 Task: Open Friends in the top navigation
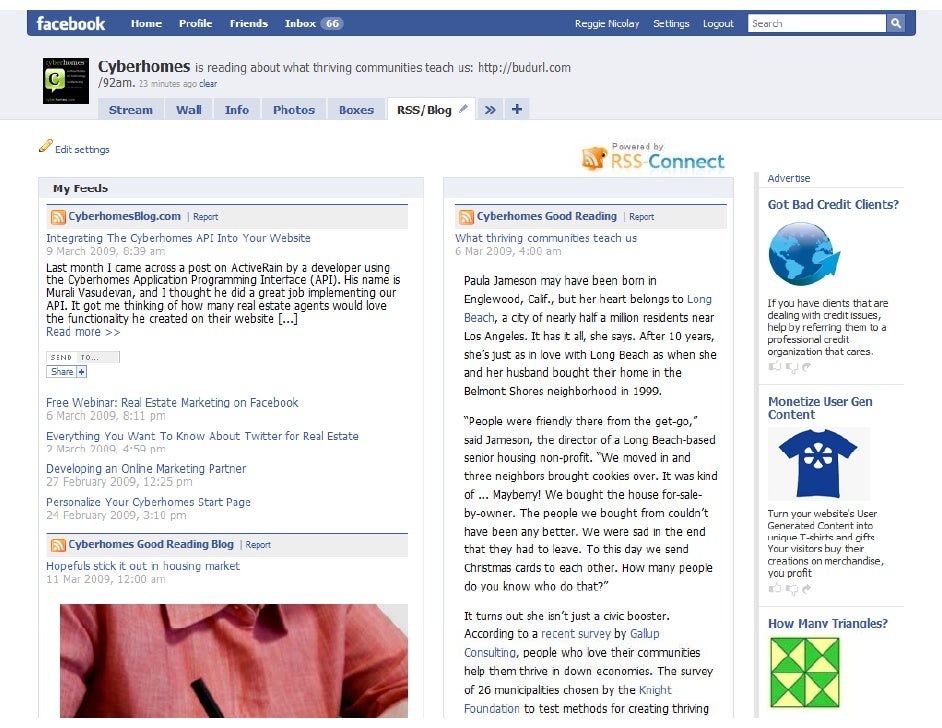[x=249, y=23]
